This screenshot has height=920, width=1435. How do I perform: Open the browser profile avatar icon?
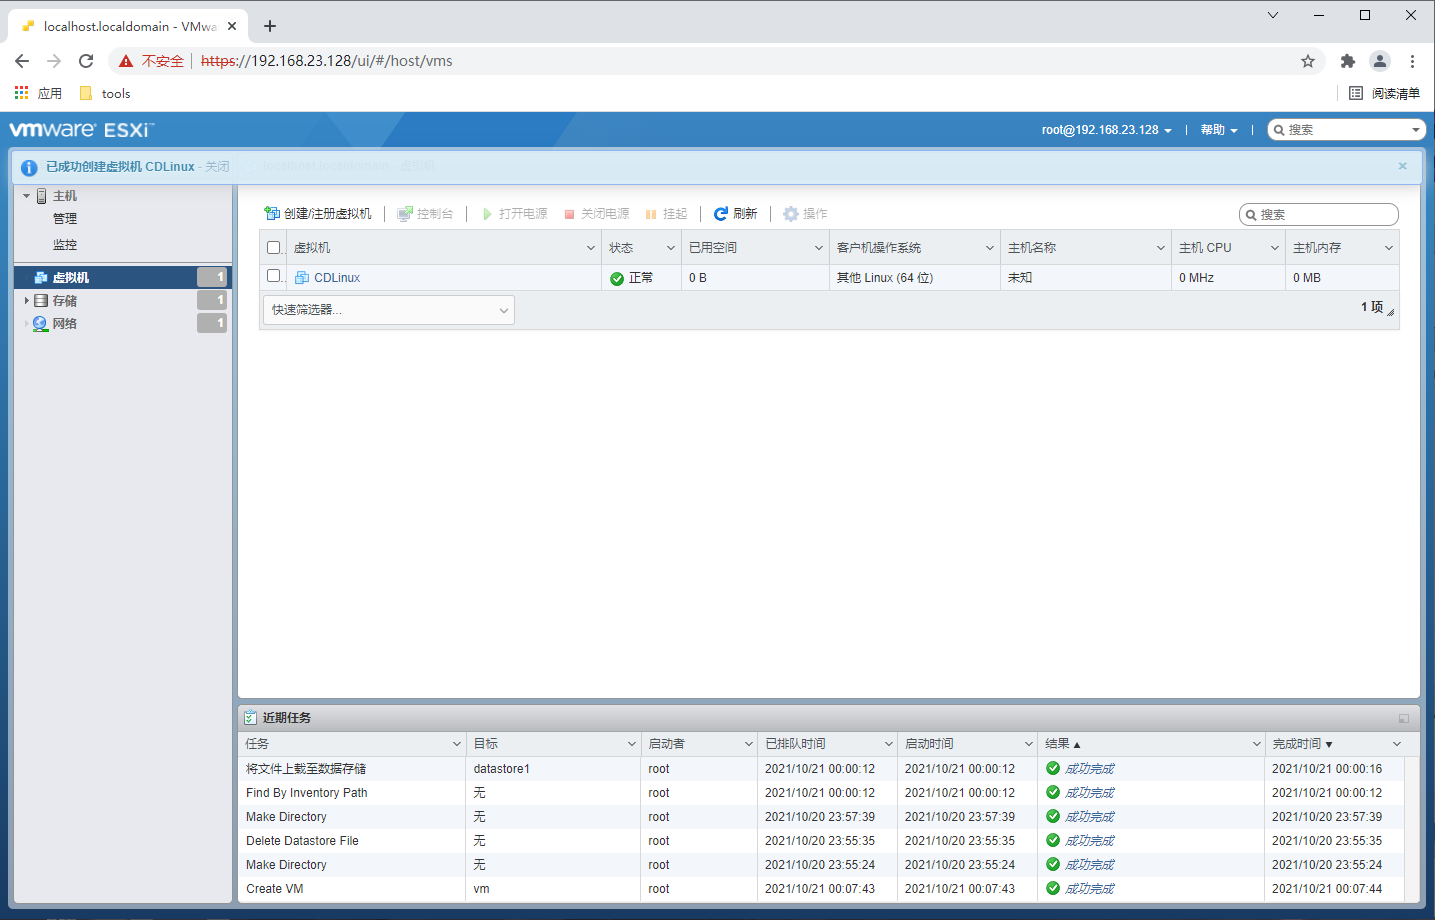click(1380, 61)
